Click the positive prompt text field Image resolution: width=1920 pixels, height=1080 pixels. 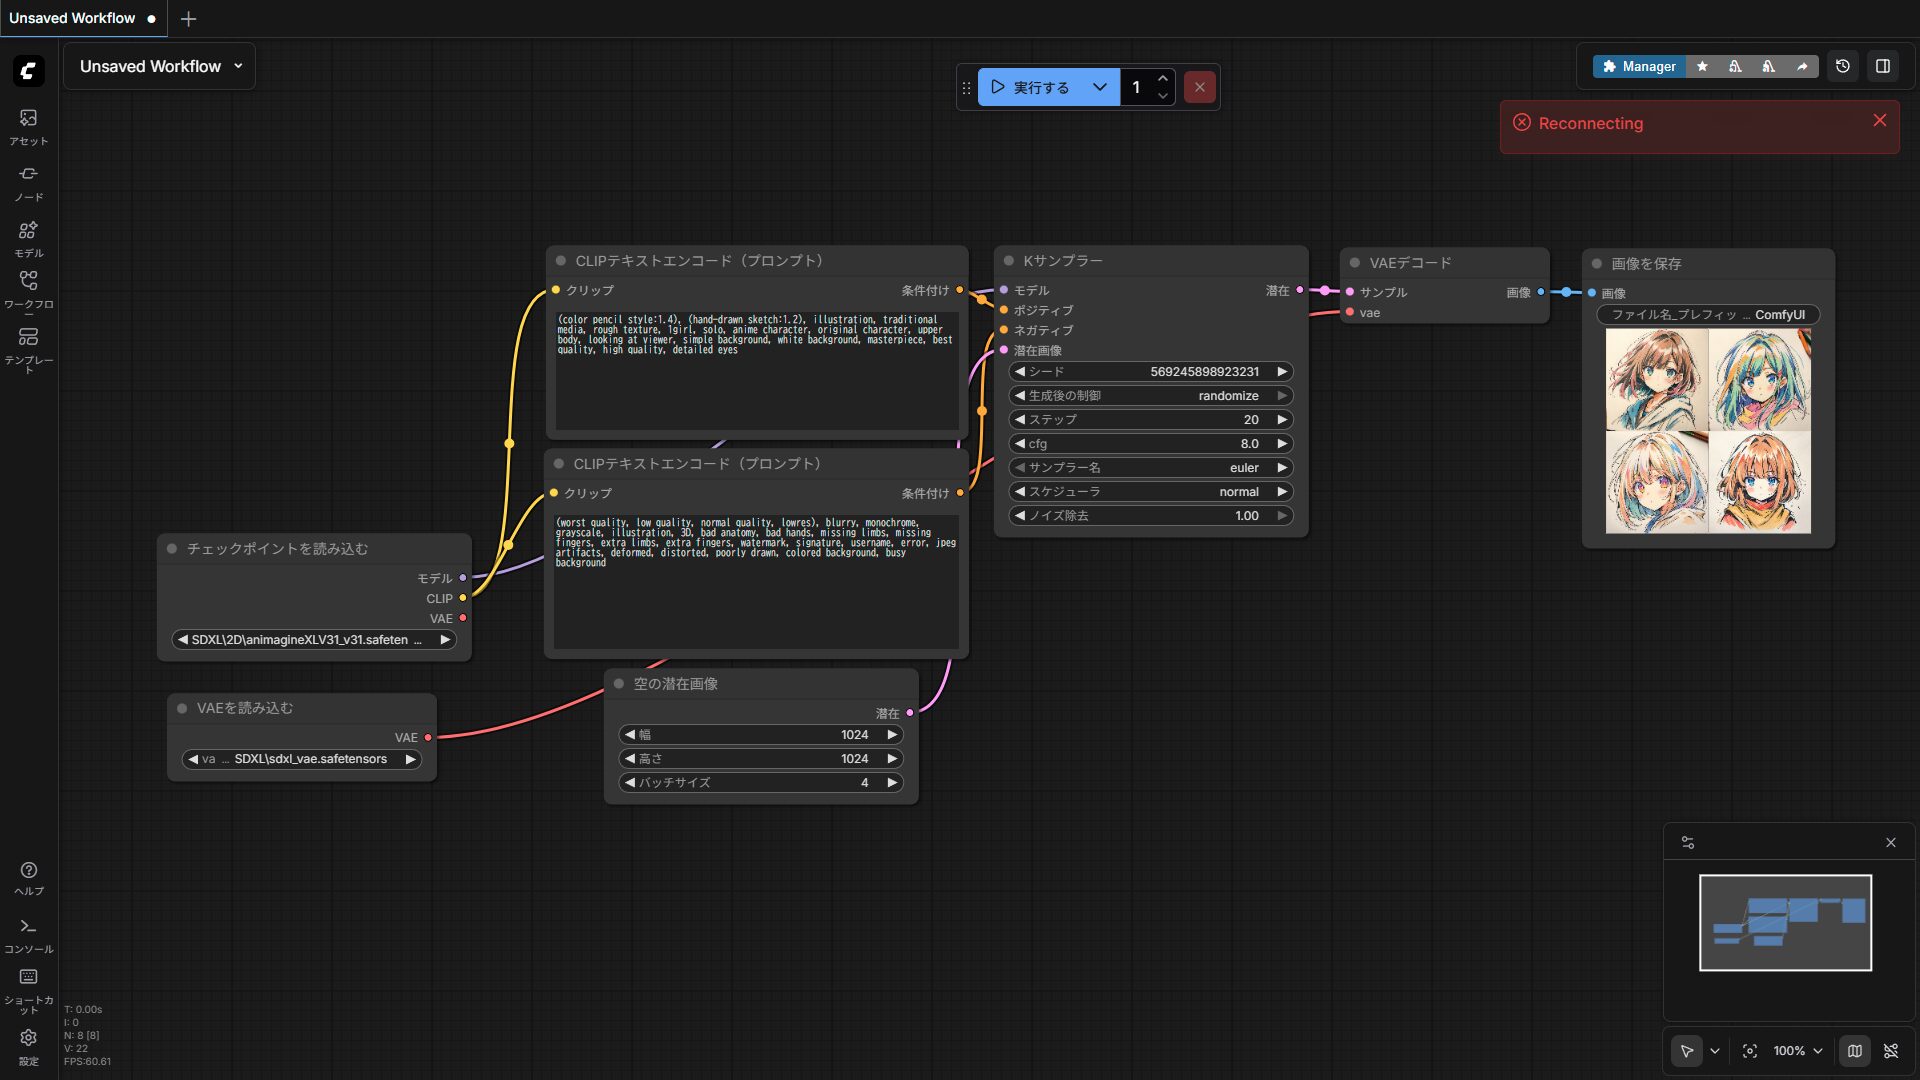point(756,370)
